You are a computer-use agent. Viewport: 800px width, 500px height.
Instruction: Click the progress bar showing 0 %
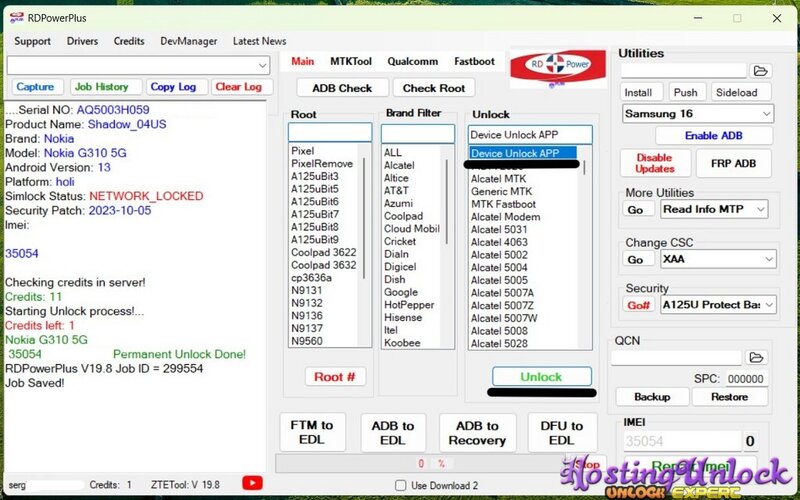click(420, 464)
